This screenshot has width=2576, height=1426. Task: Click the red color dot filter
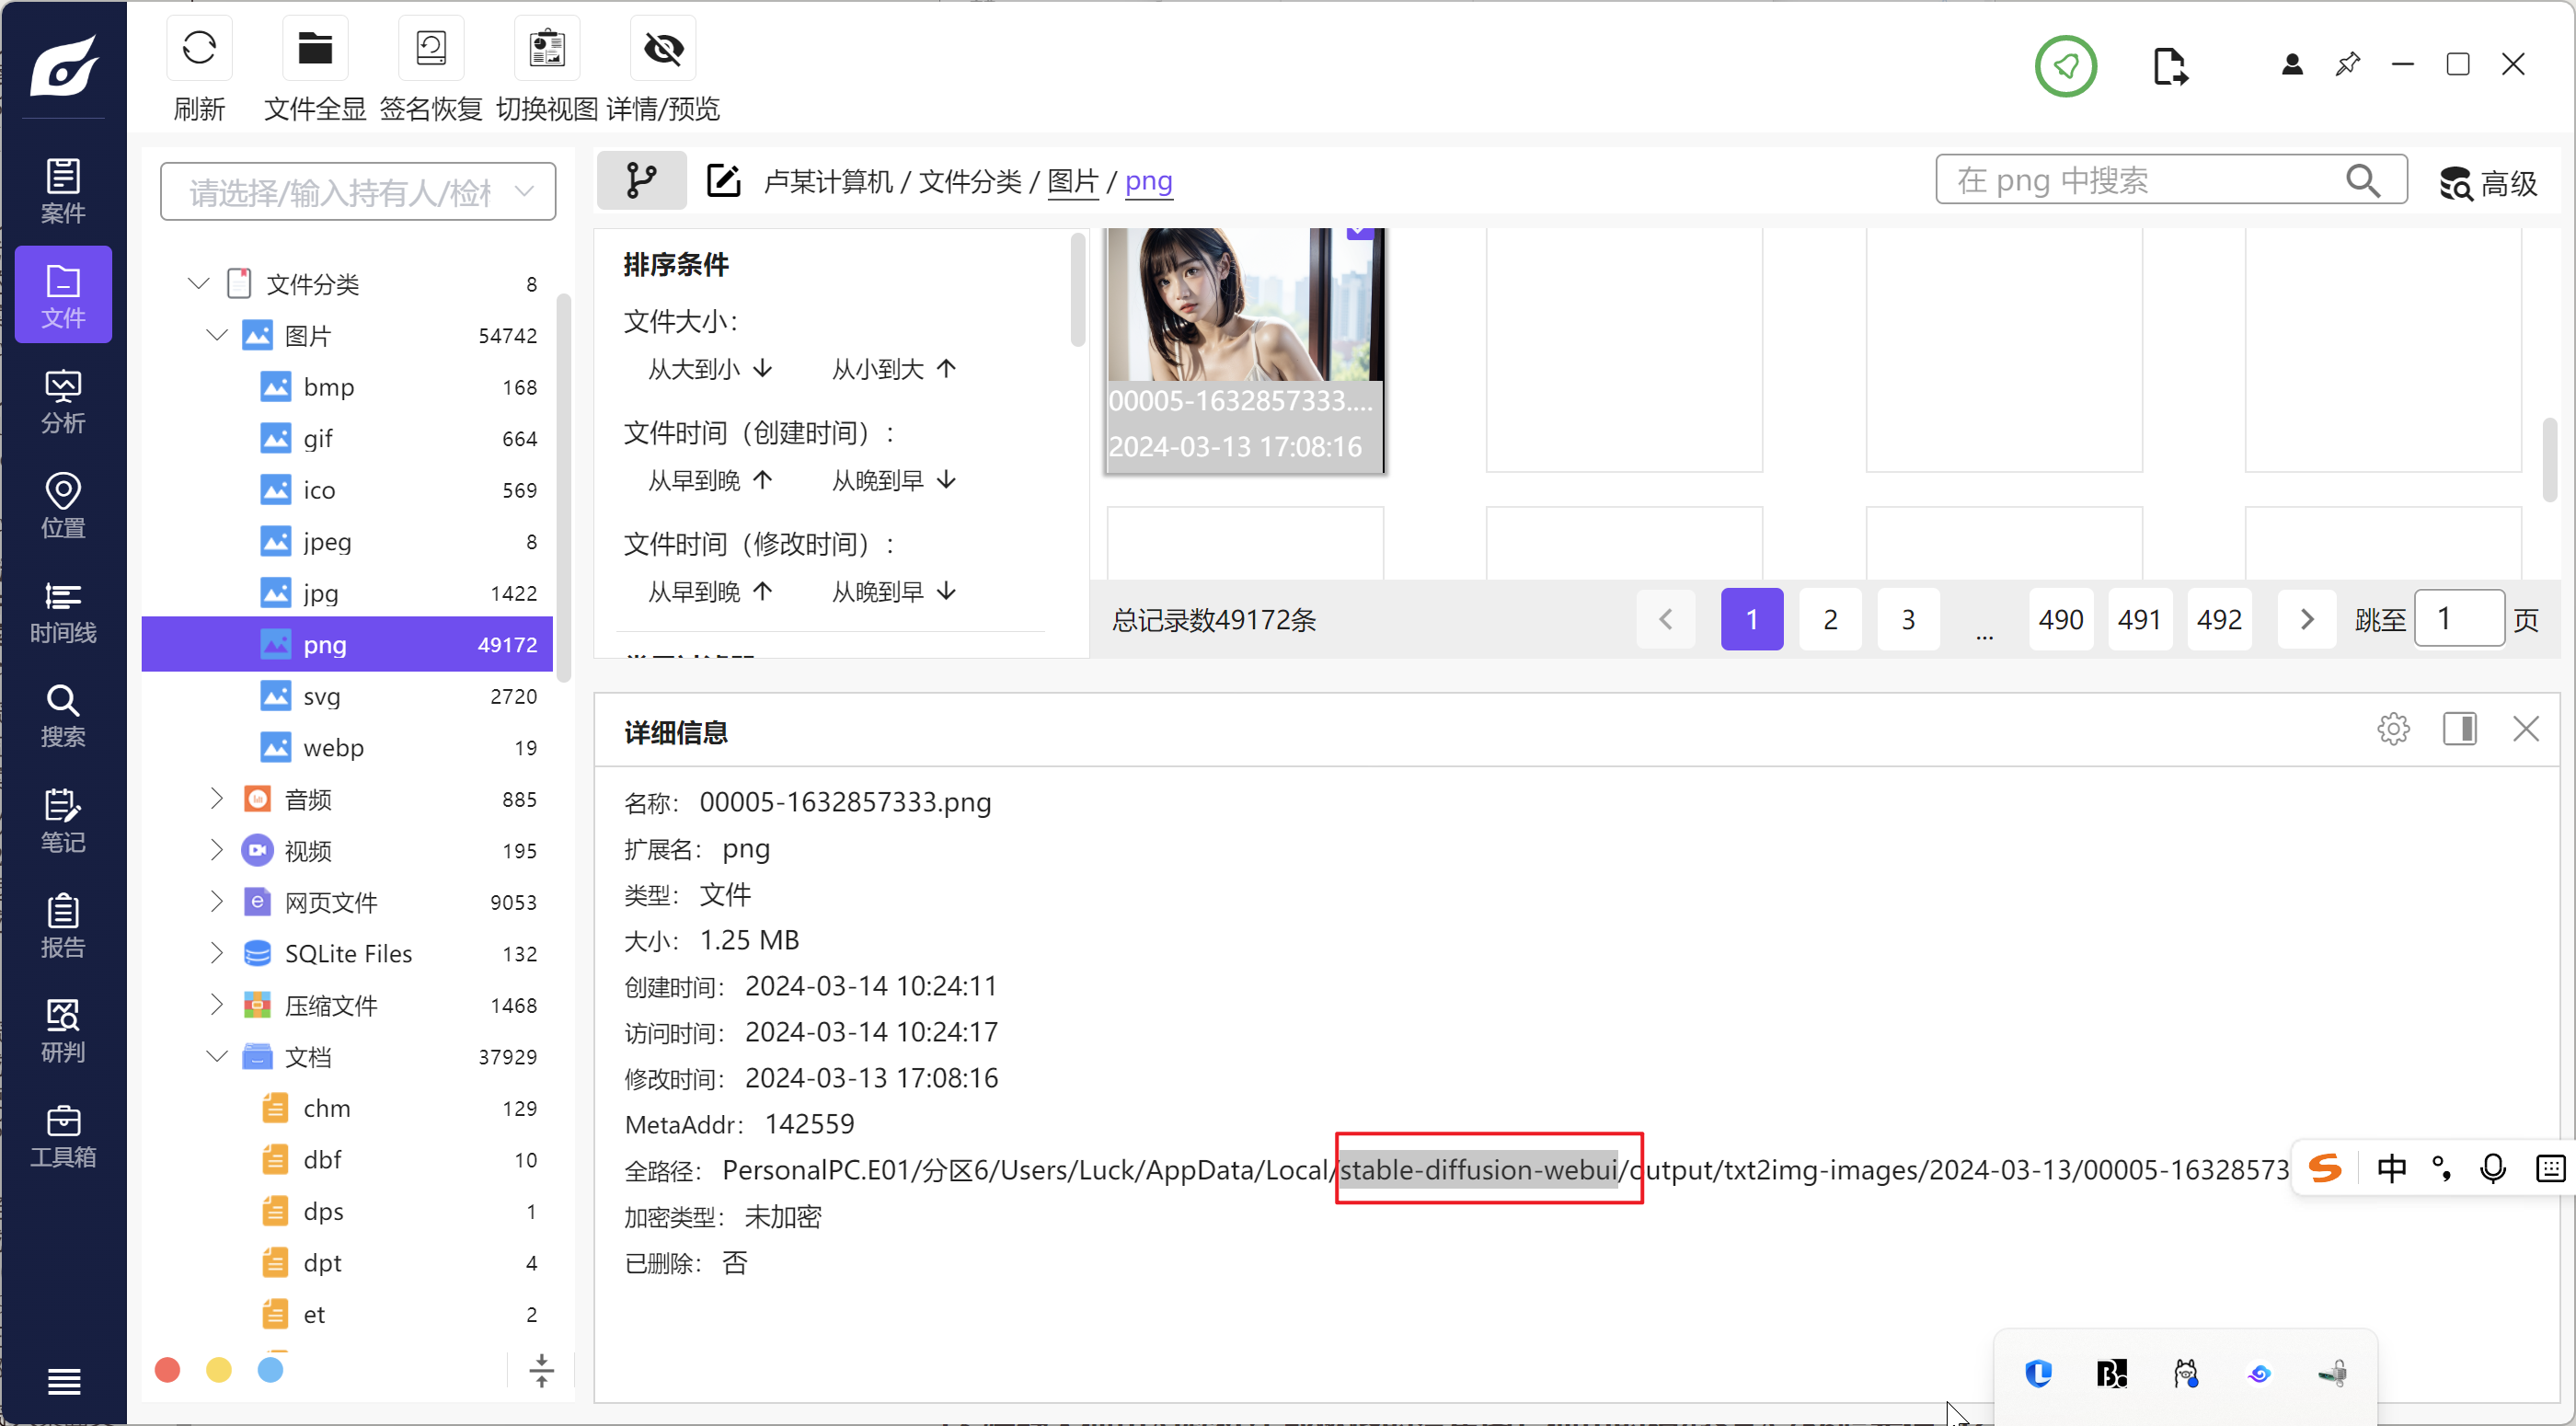pos(168,1369)
